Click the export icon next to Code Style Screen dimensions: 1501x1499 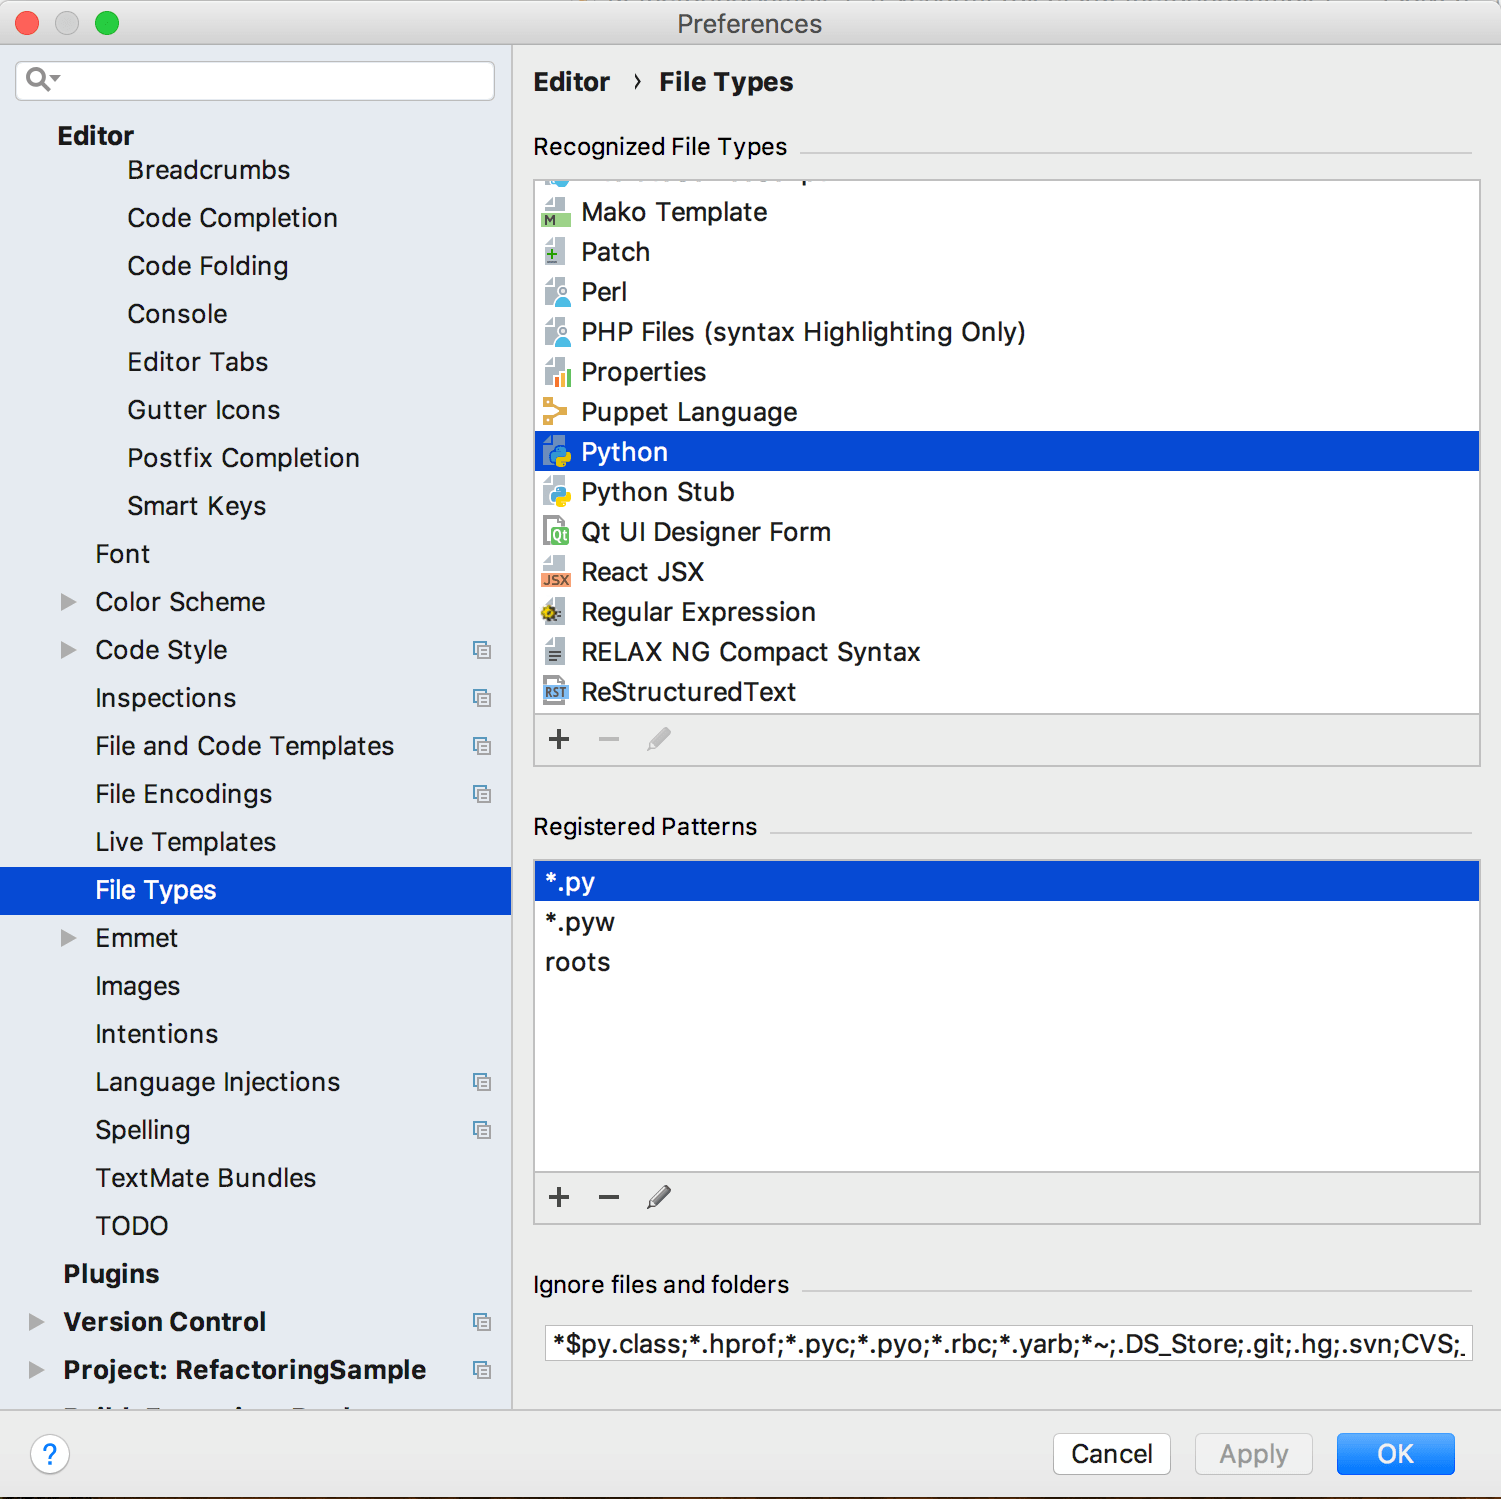[483, 650]
